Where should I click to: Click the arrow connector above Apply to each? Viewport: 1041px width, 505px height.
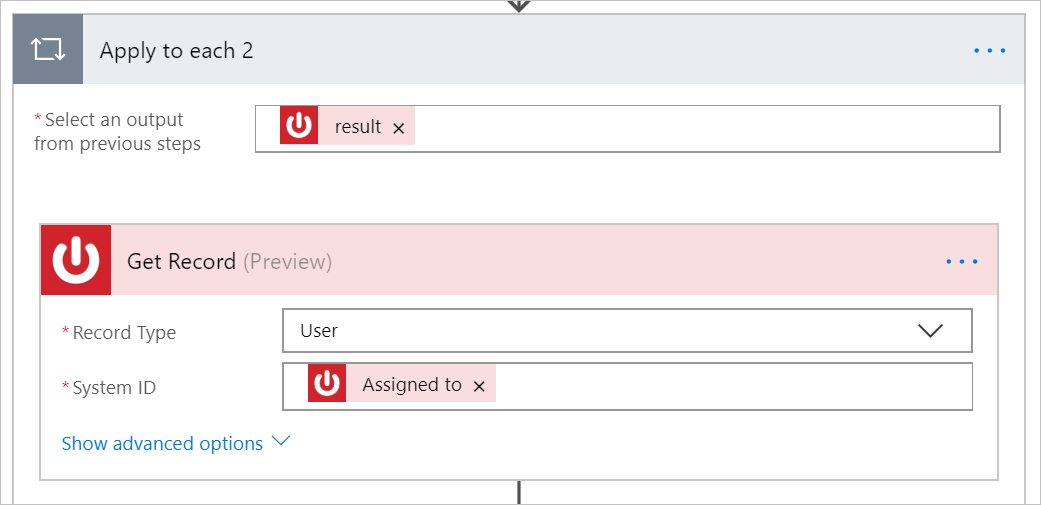(518, 6)
